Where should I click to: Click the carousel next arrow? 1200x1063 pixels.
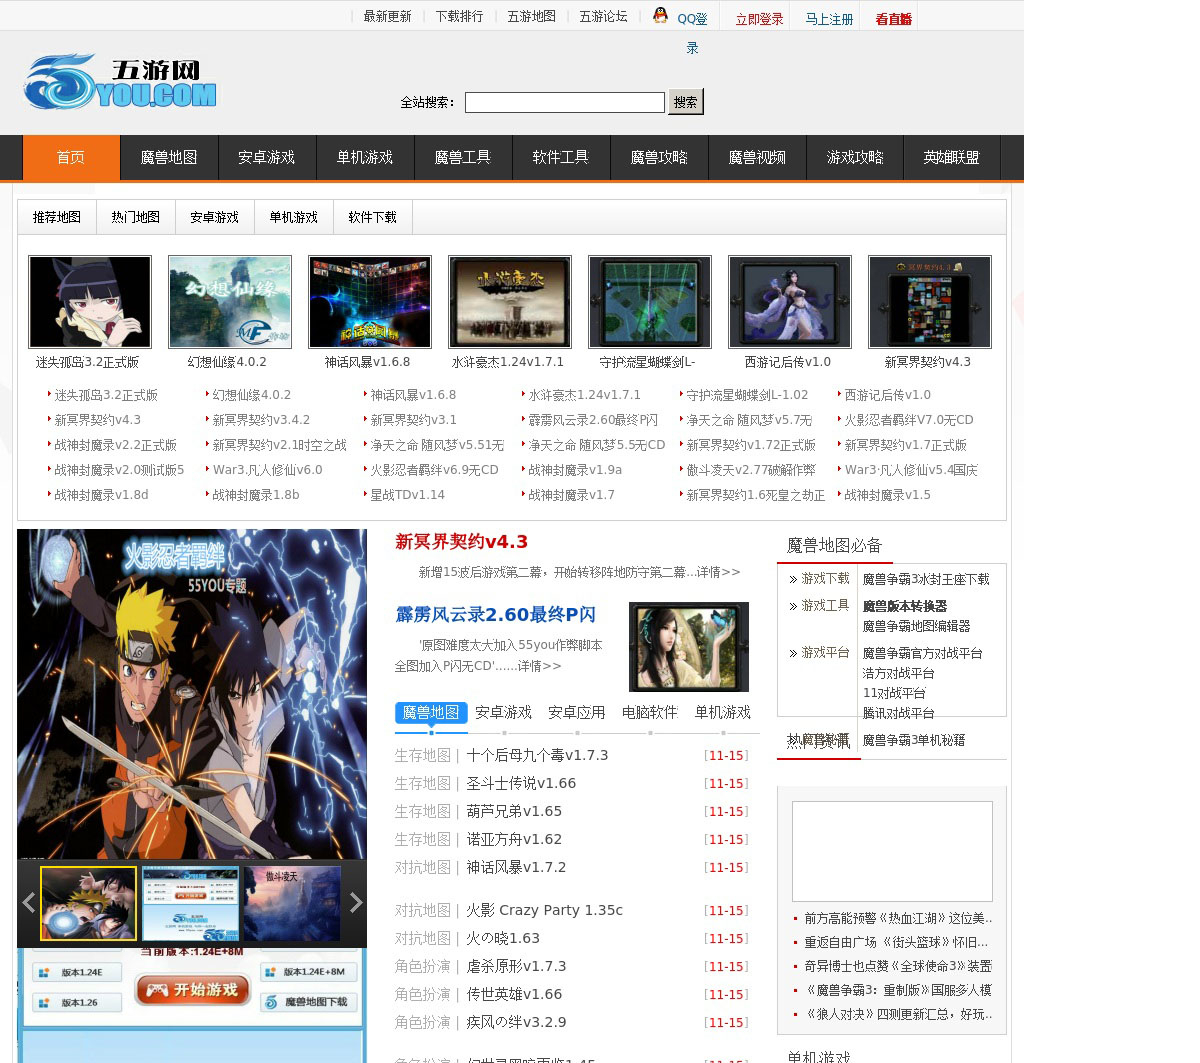tap(356, 903)
